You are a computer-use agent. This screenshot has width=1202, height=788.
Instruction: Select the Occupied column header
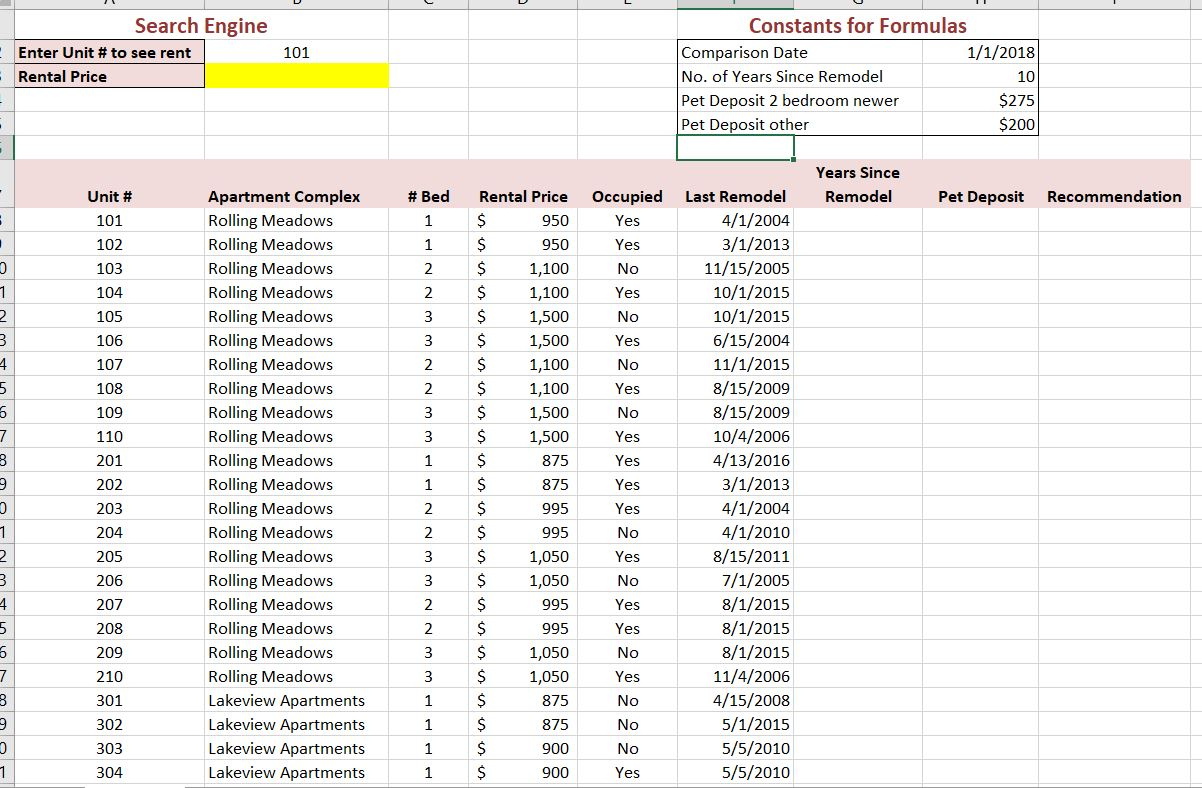[627, 197]
